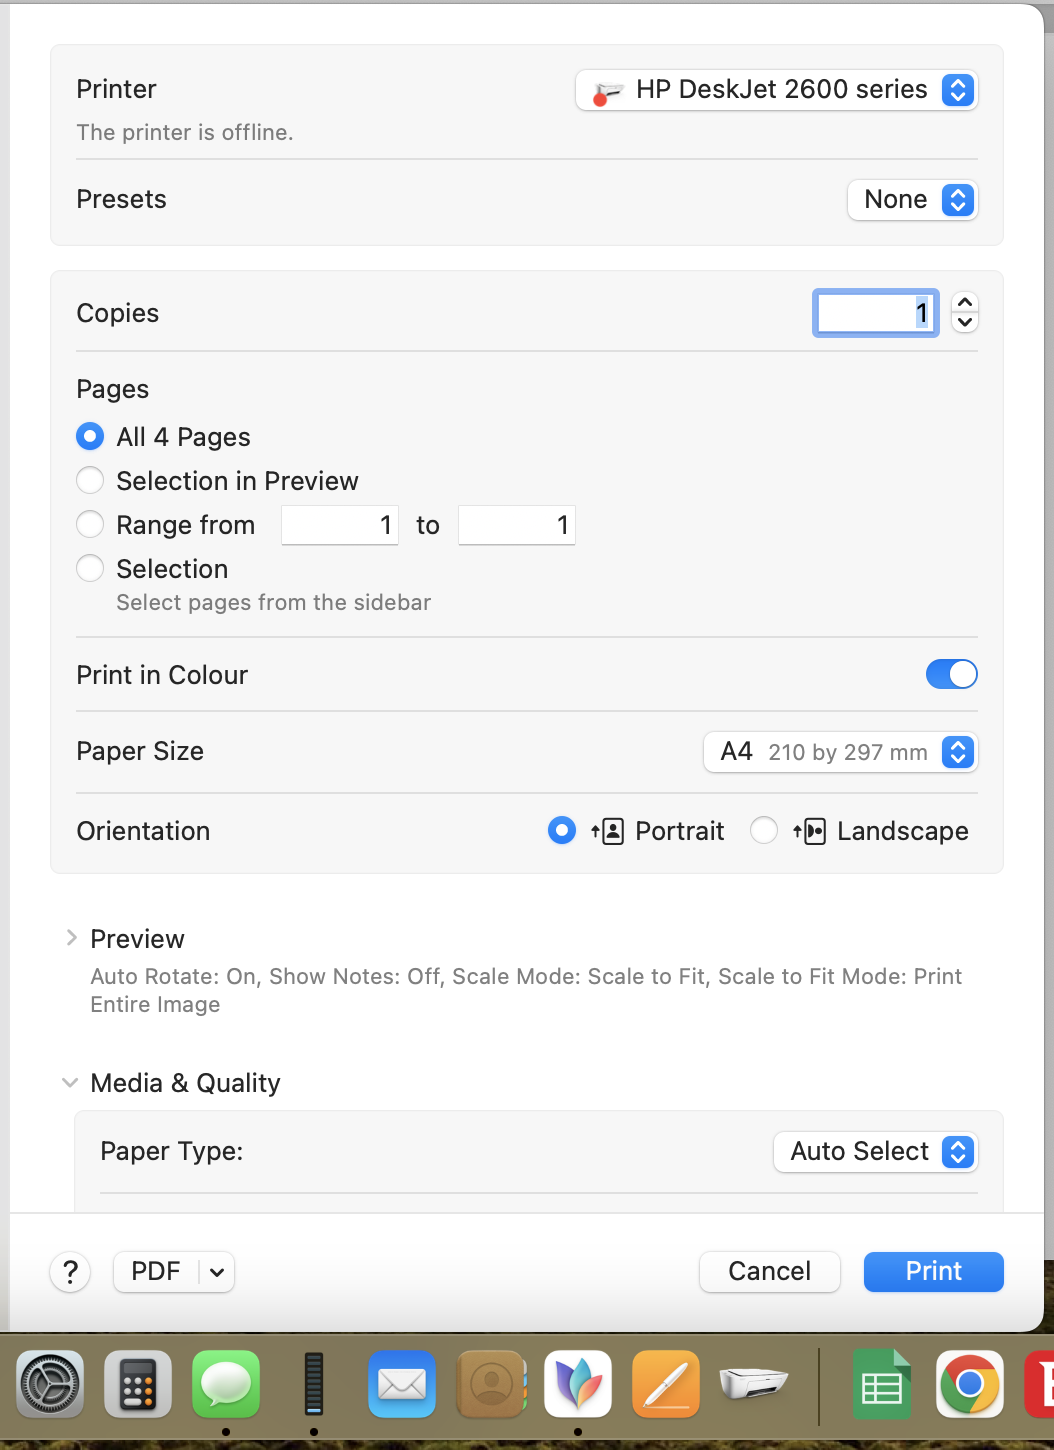
Task: Expand the Preview options section
Action: pos(71,938)
